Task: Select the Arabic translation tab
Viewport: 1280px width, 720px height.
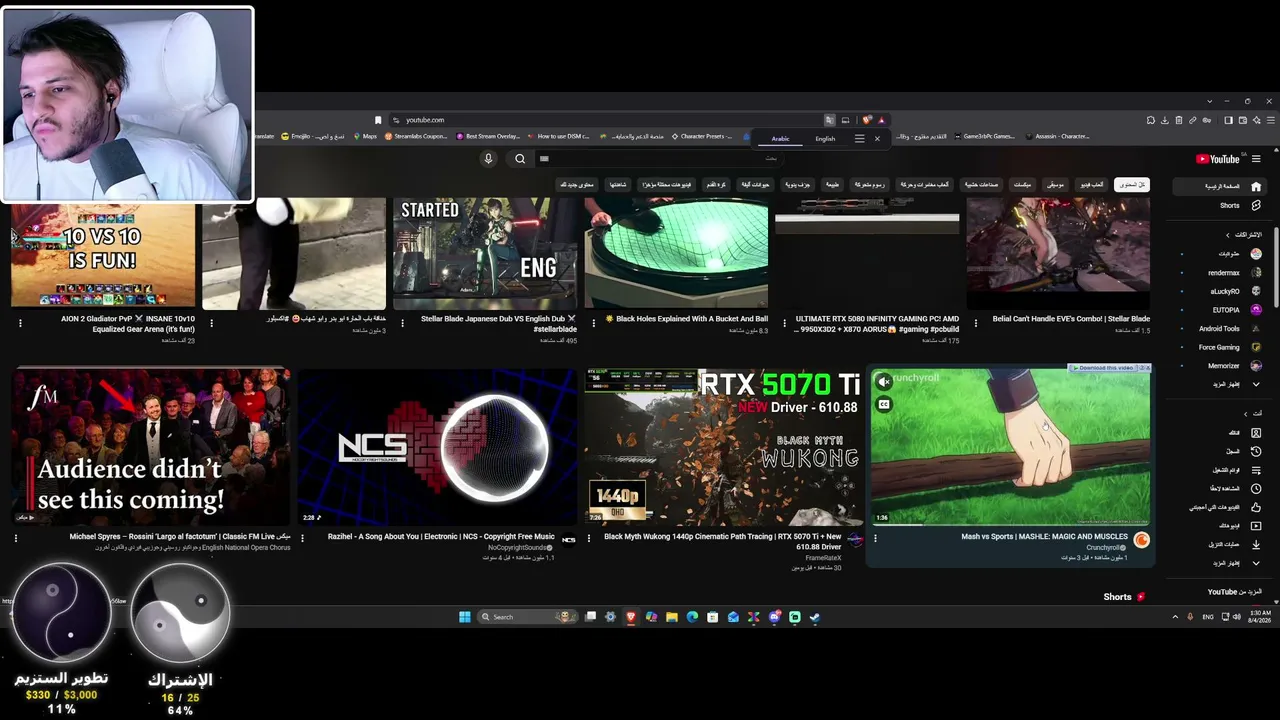Action: (x=780, y=139)
